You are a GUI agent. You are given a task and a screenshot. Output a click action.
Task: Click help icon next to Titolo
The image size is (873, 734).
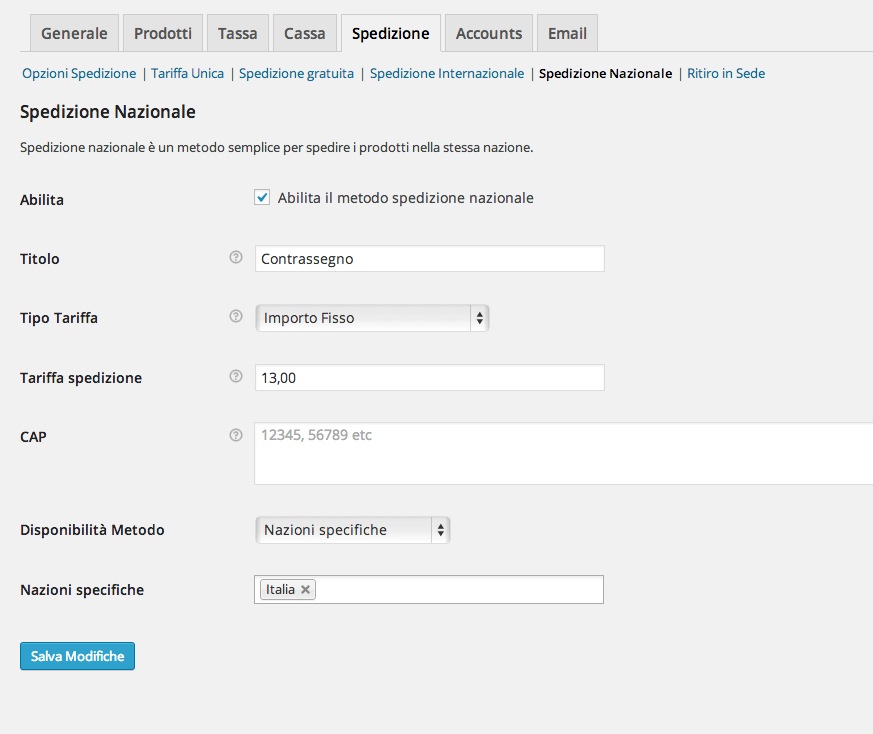236,258
